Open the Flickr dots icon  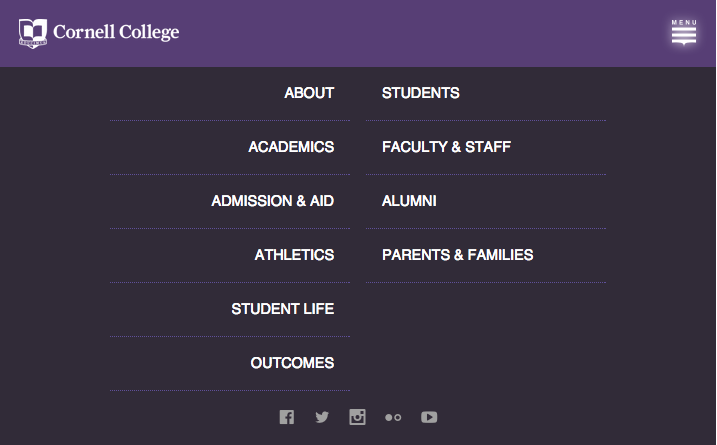click(x=393, y=418)
